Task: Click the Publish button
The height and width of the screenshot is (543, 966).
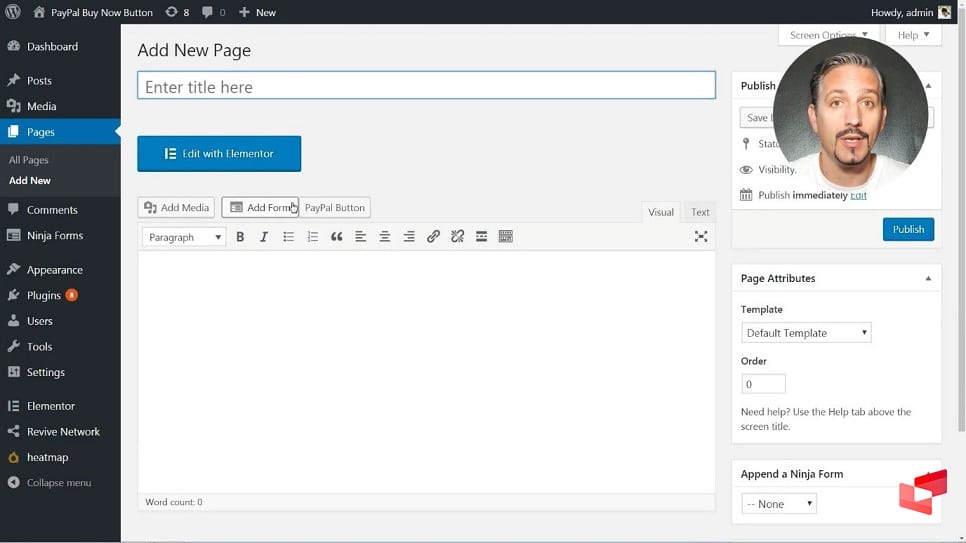Action: [x=908, y=229]
